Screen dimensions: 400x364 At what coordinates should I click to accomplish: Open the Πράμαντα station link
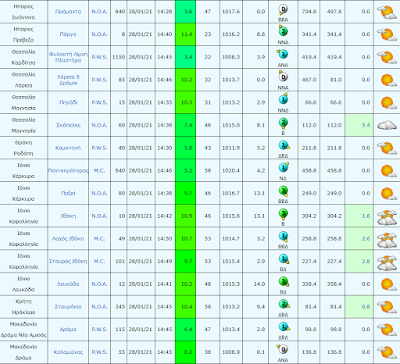[68, 12]
